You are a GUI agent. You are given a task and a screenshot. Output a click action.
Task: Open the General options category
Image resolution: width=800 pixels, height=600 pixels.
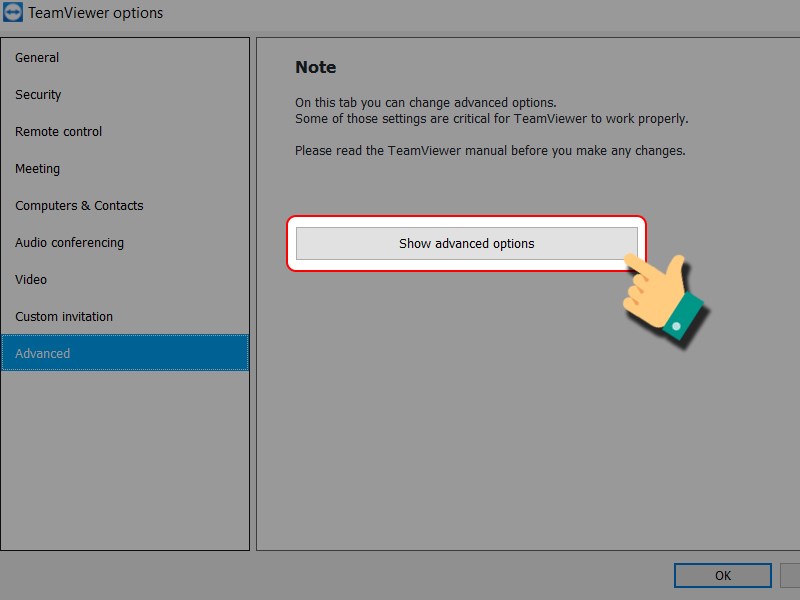[x=124, y=58]
